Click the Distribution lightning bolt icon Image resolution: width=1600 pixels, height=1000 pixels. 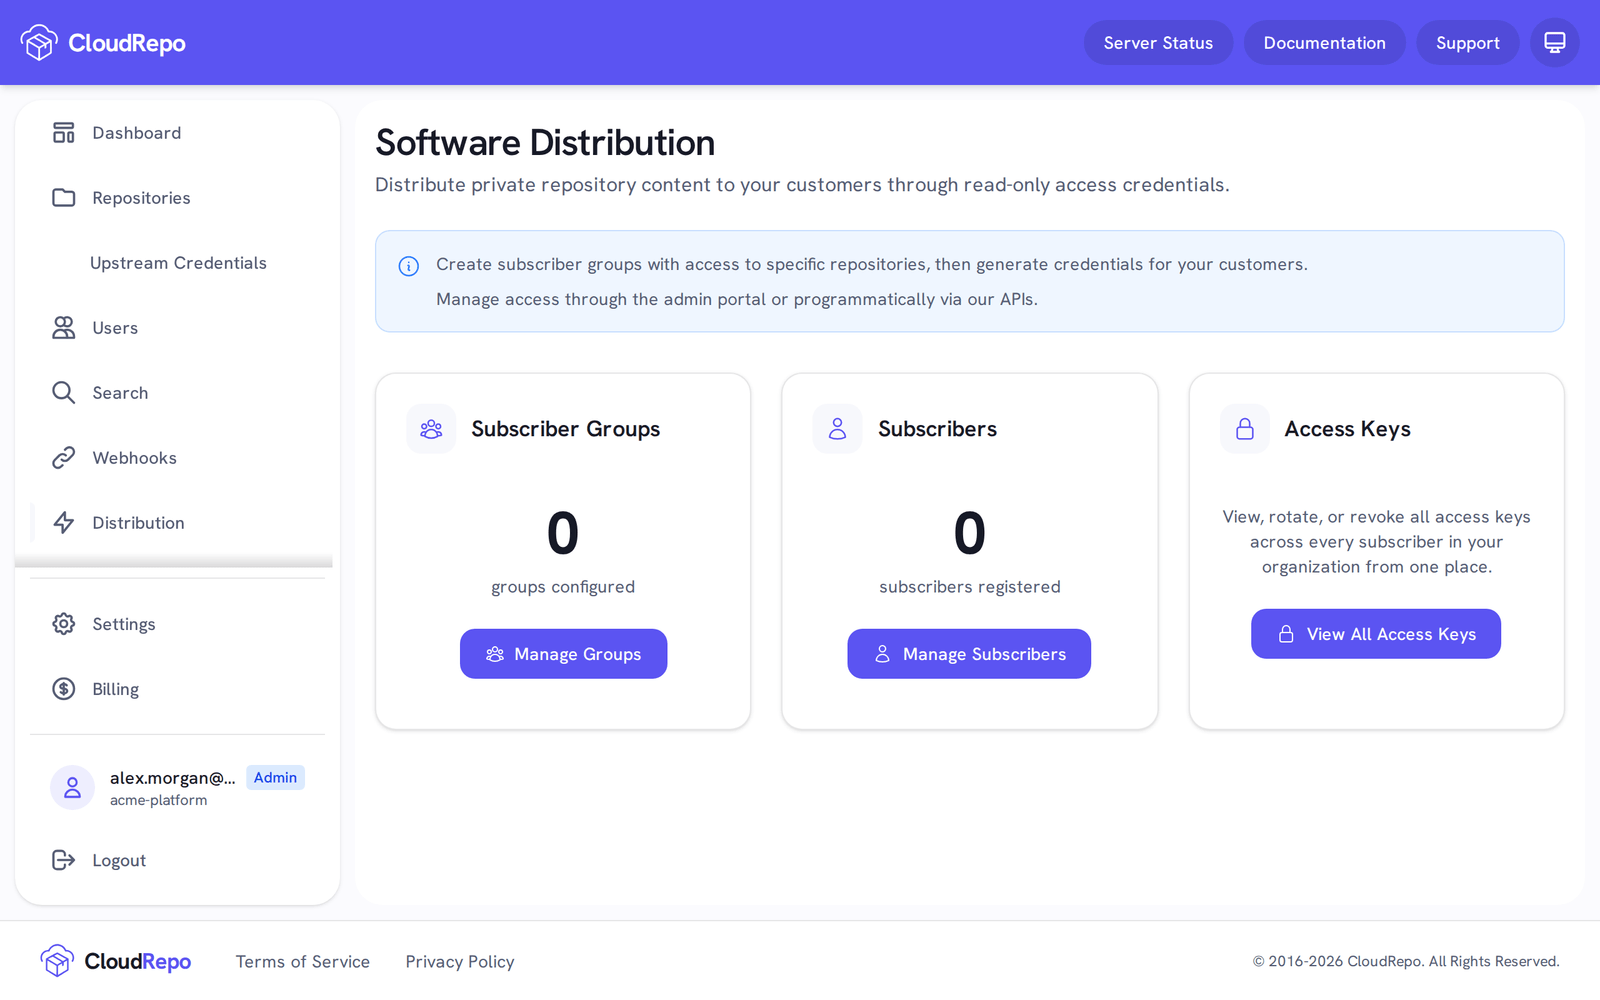click(64, 523)
